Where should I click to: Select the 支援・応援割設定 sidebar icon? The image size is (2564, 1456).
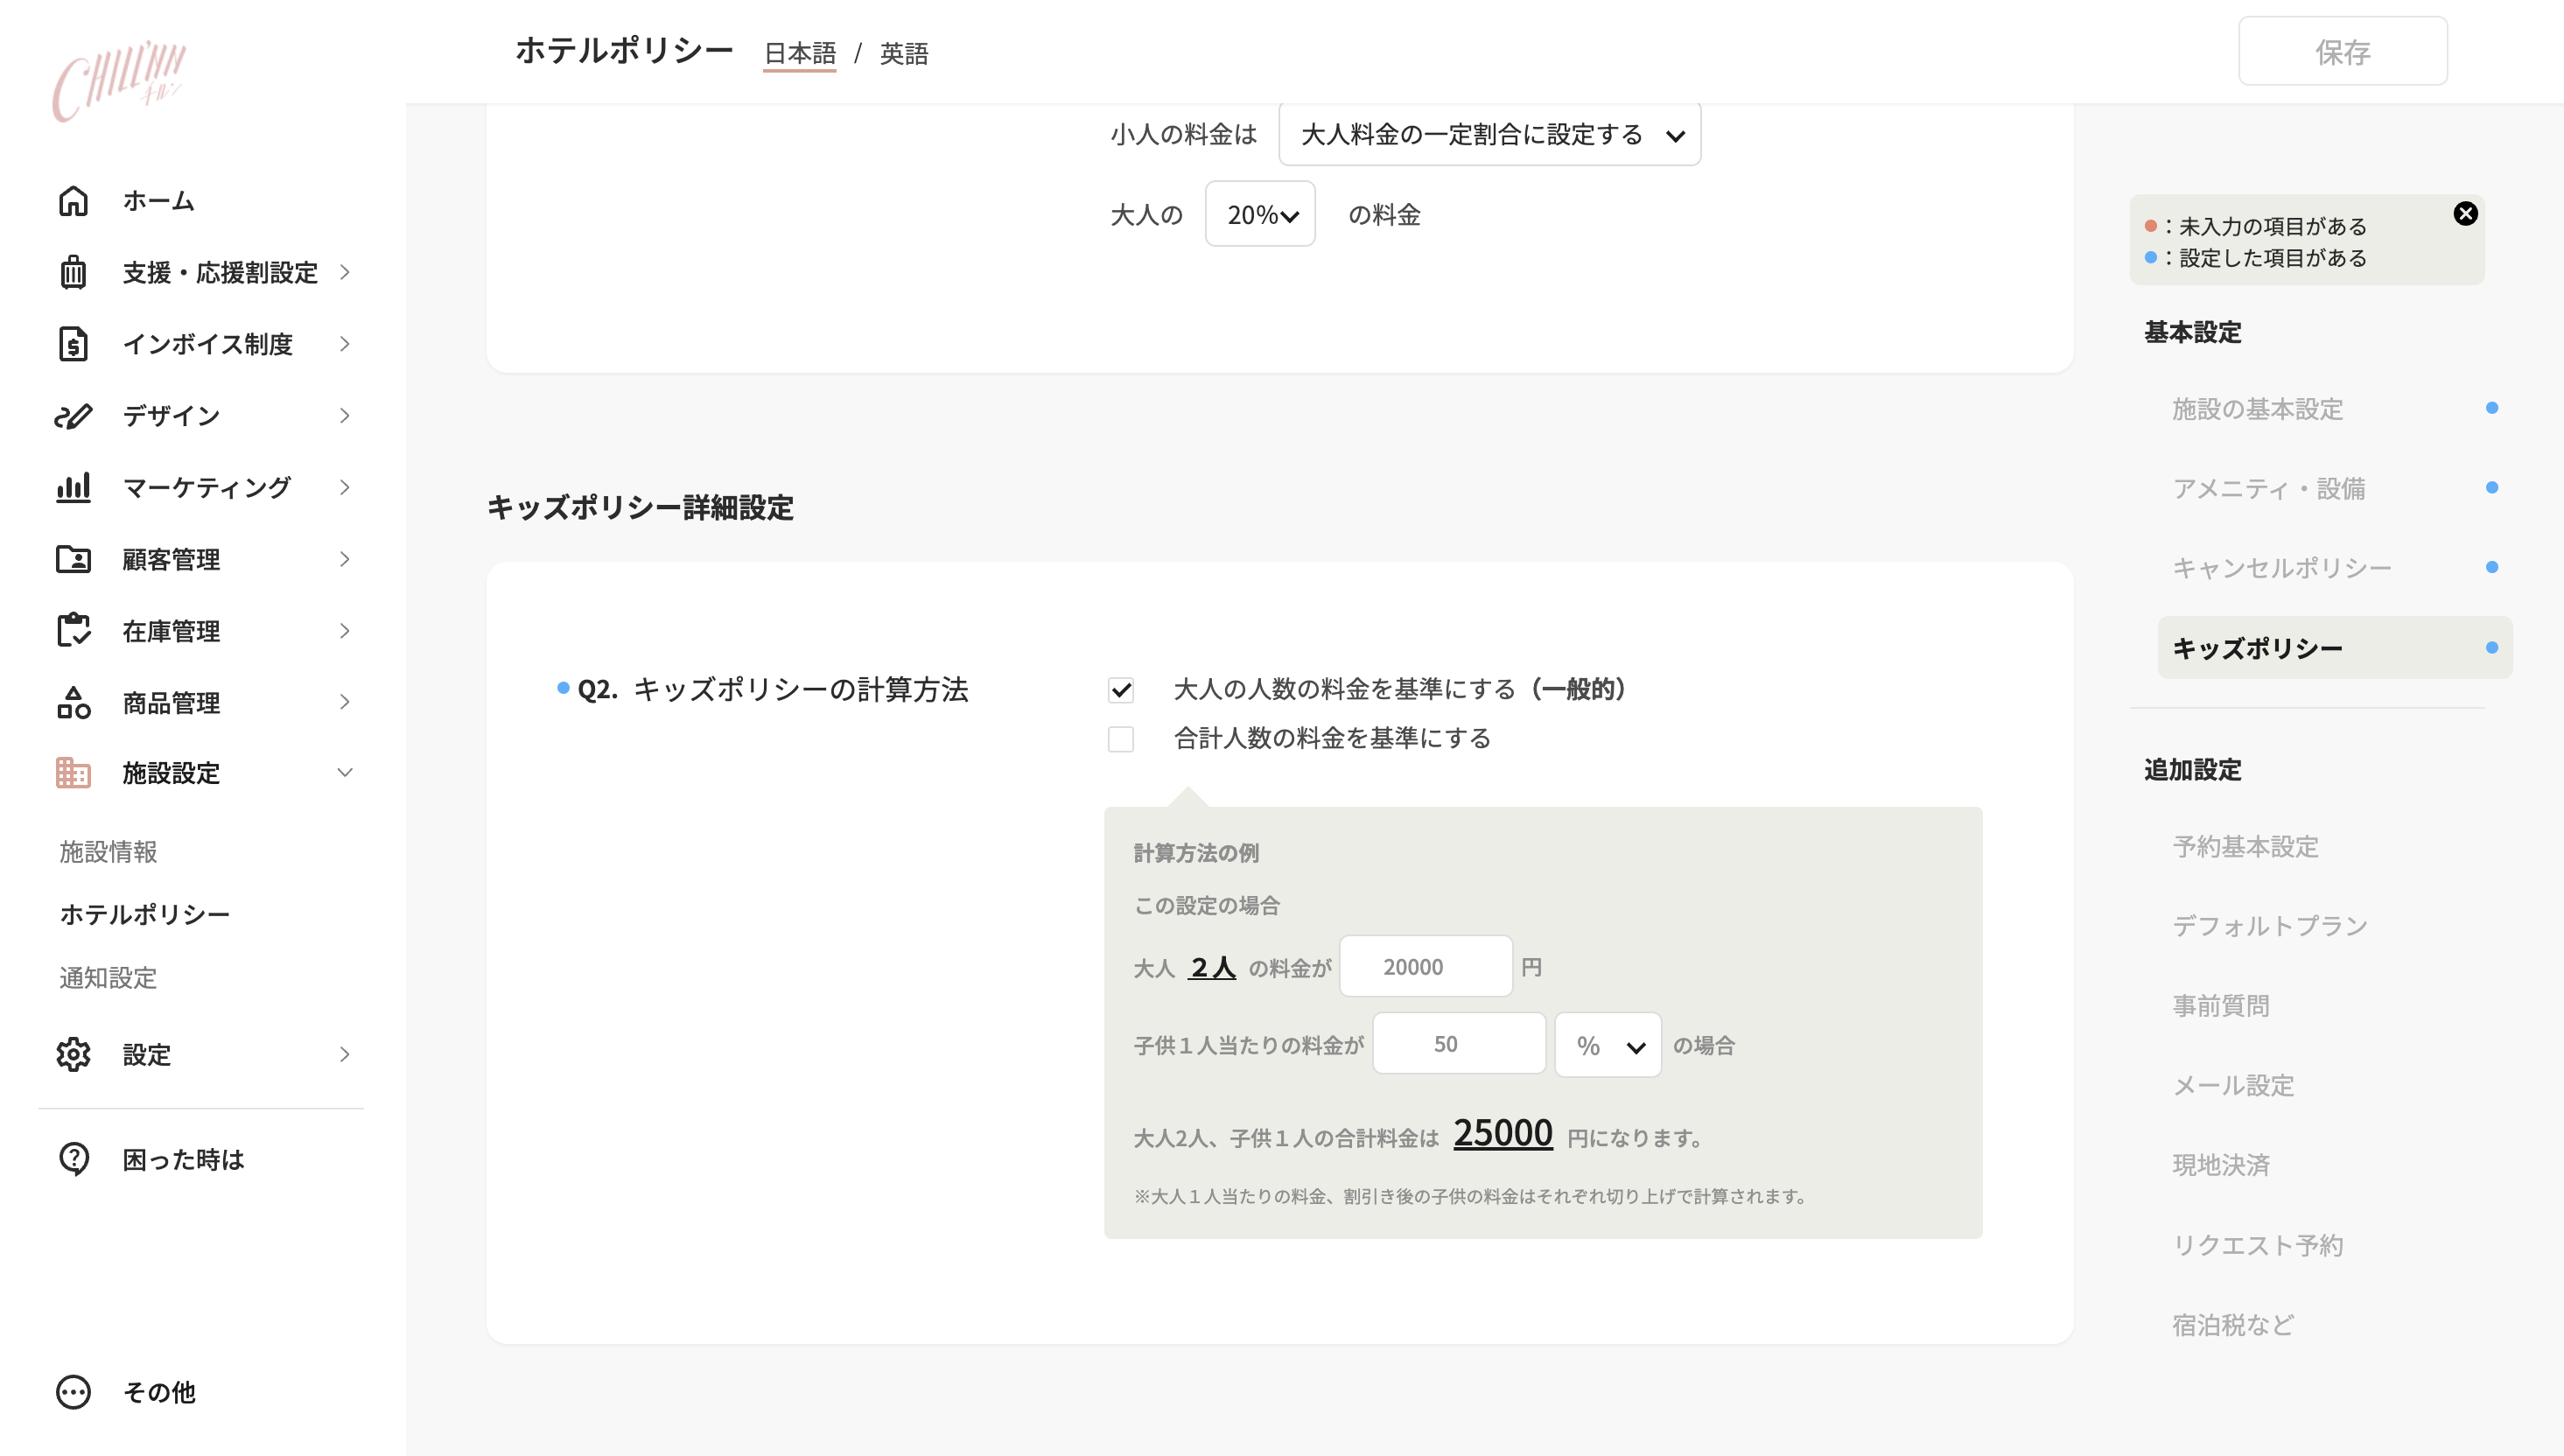[x=73, y=272]
